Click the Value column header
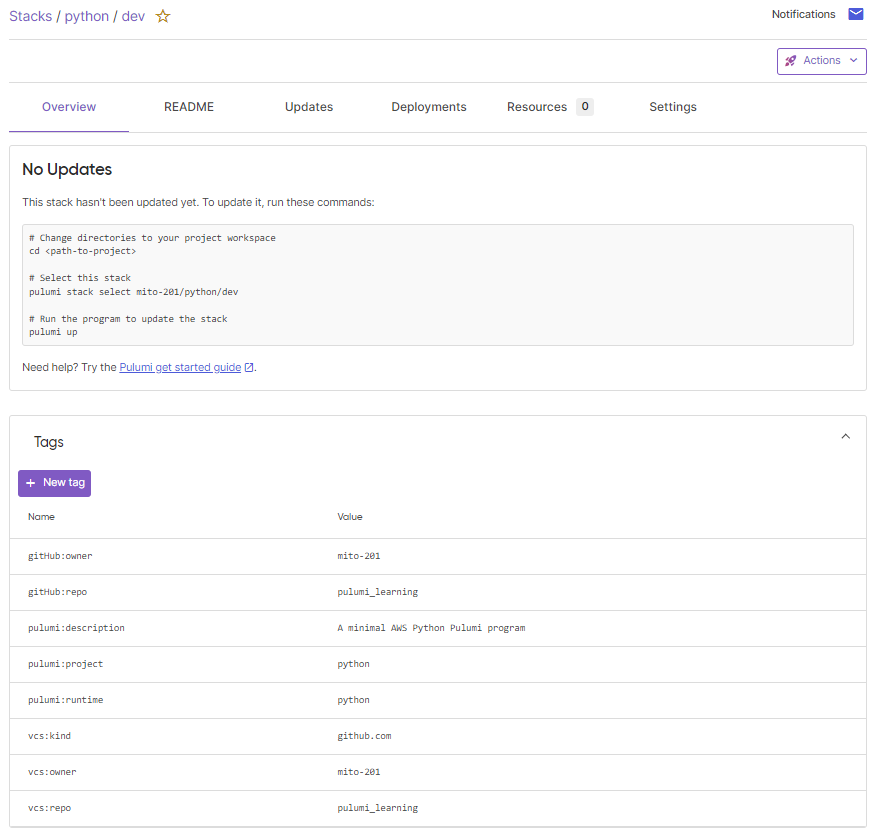The height and width of the screenshot is (839, 883). tap(350, 517)
